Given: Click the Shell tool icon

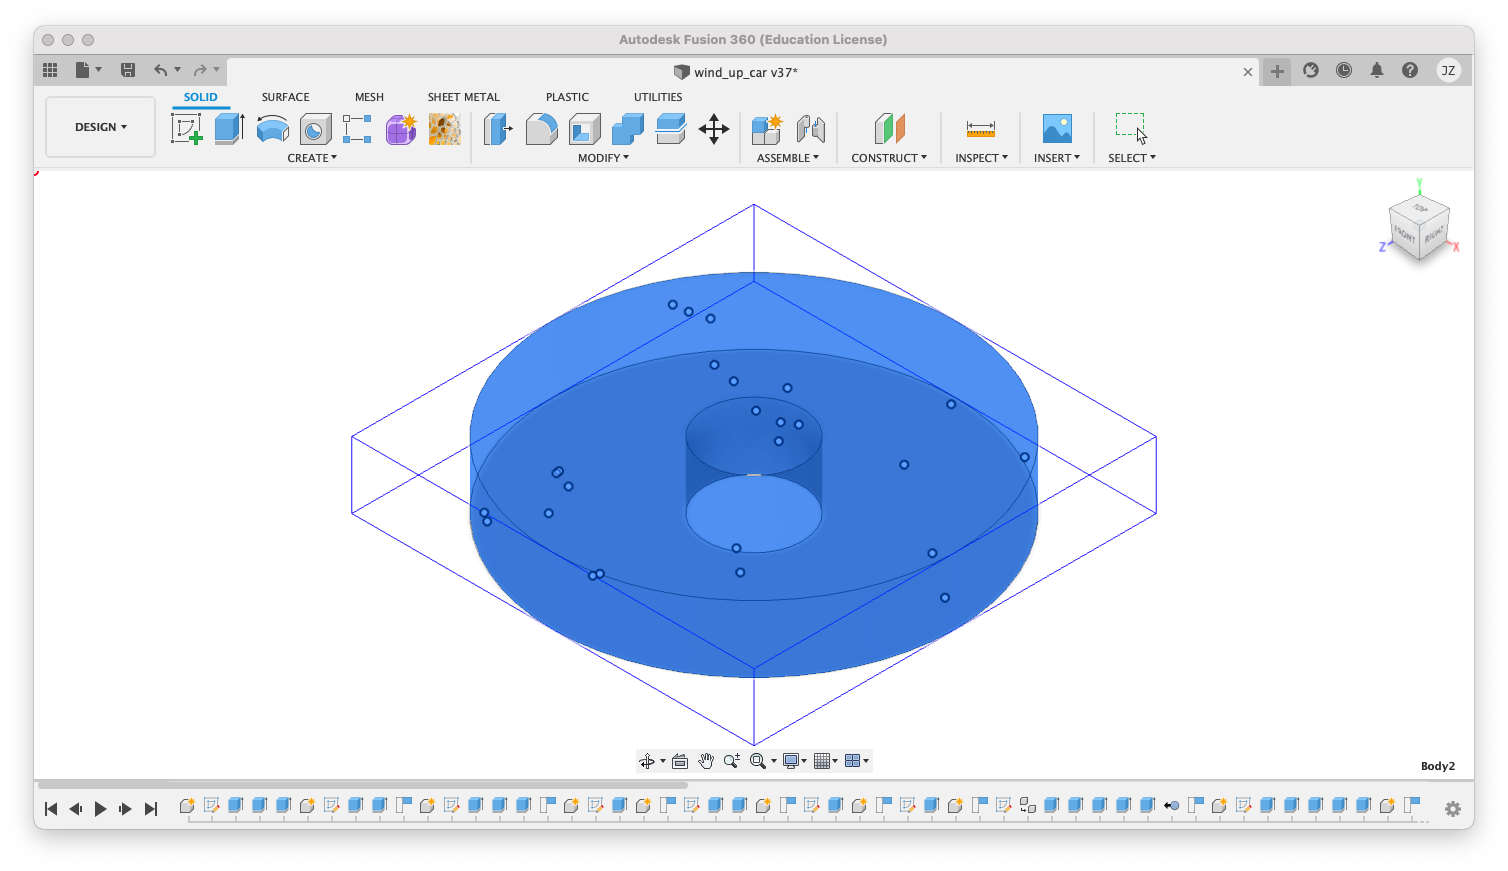Looking at the screenshot, I should pyautogui.click(x=584, y=129).
